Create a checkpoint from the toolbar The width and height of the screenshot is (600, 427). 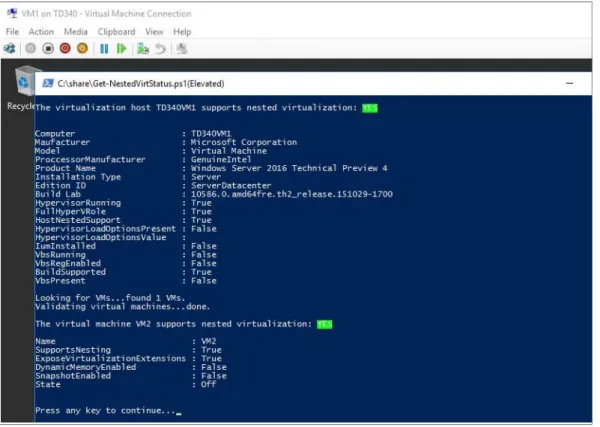point(143,49)
